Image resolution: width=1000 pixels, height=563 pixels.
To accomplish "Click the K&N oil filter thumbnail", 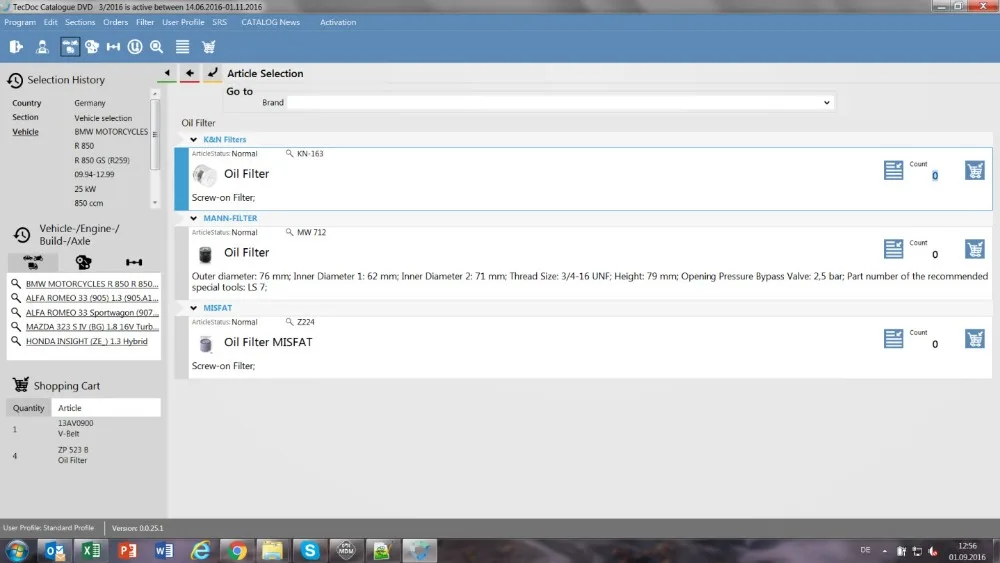I will click(204, 175).
